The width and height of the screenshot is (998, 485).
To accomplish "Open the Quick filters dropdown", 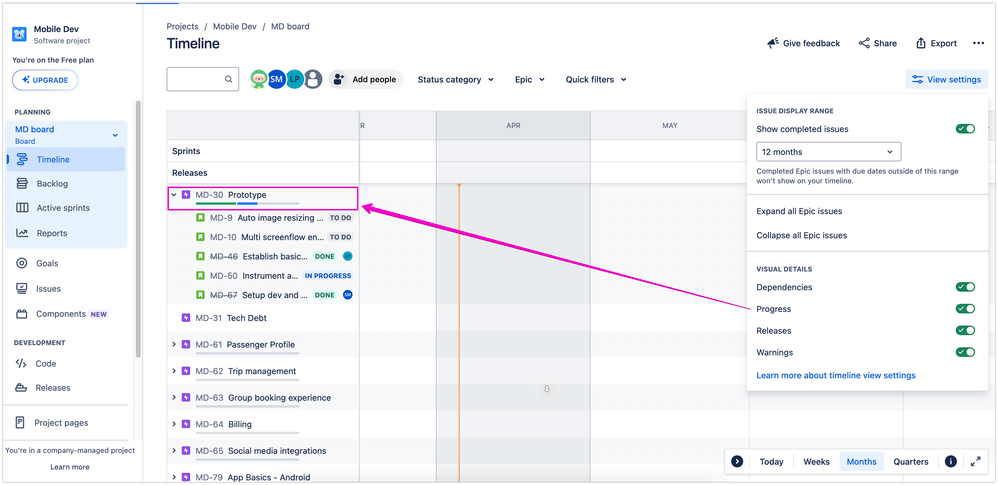I will 596,80.
